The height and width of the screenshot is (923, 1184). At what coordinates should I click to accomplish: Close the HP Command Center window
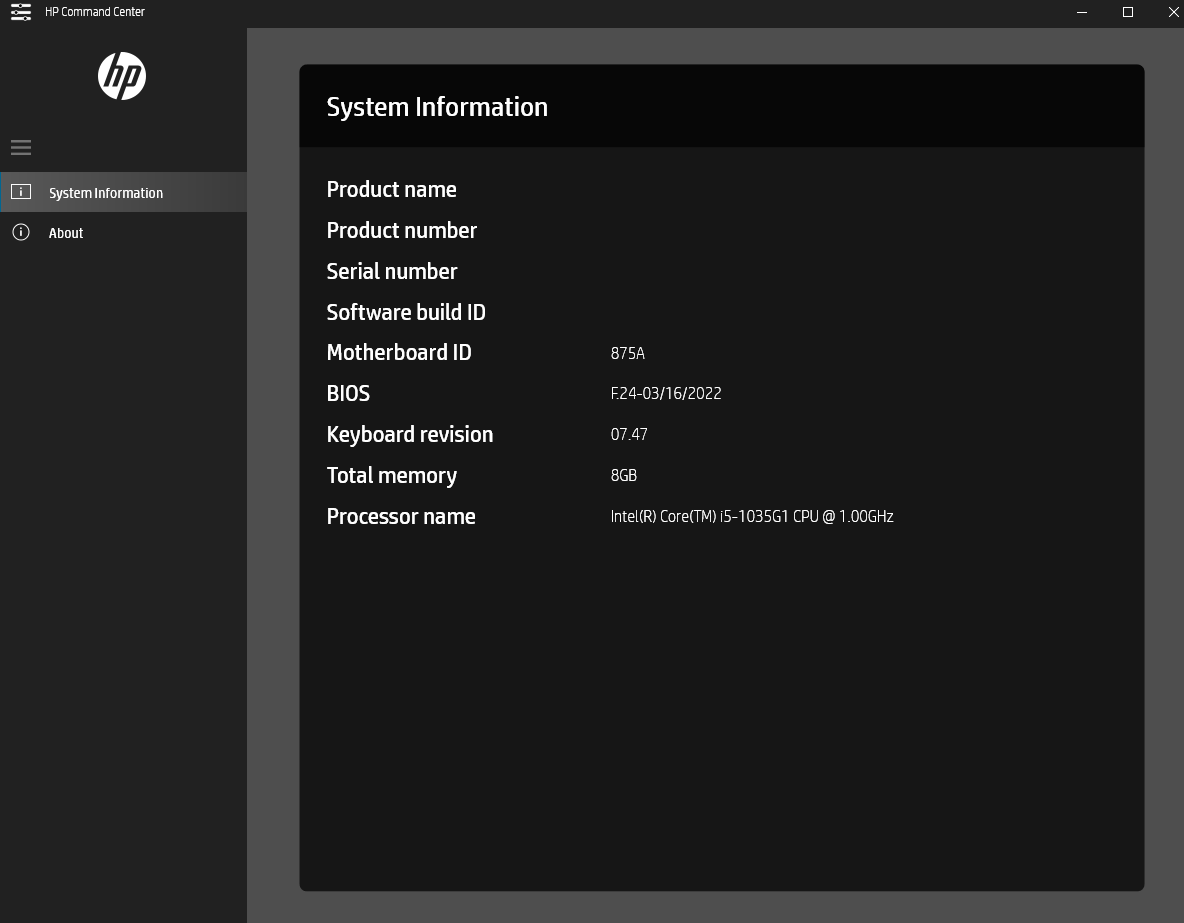1173,12
